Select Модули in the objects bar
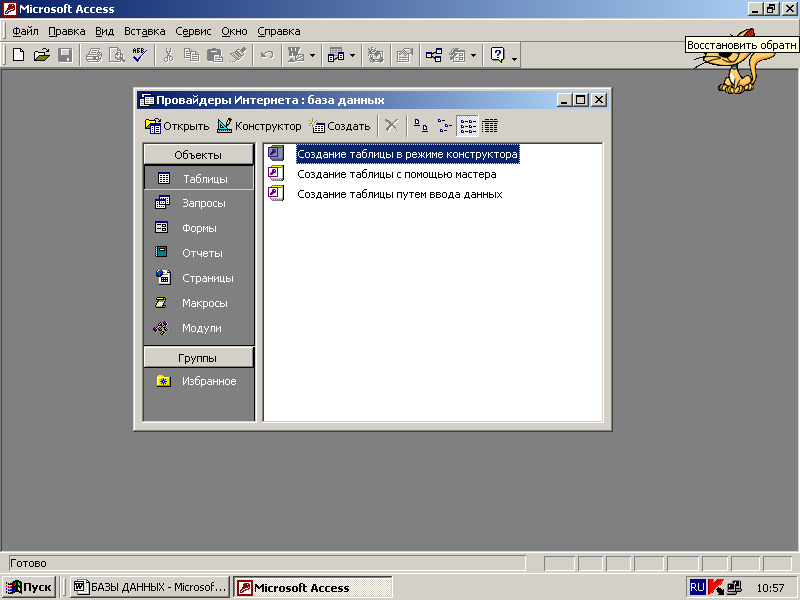Viewport: 800px width, 600px height. pyautogui.click(x=198, y=328)
